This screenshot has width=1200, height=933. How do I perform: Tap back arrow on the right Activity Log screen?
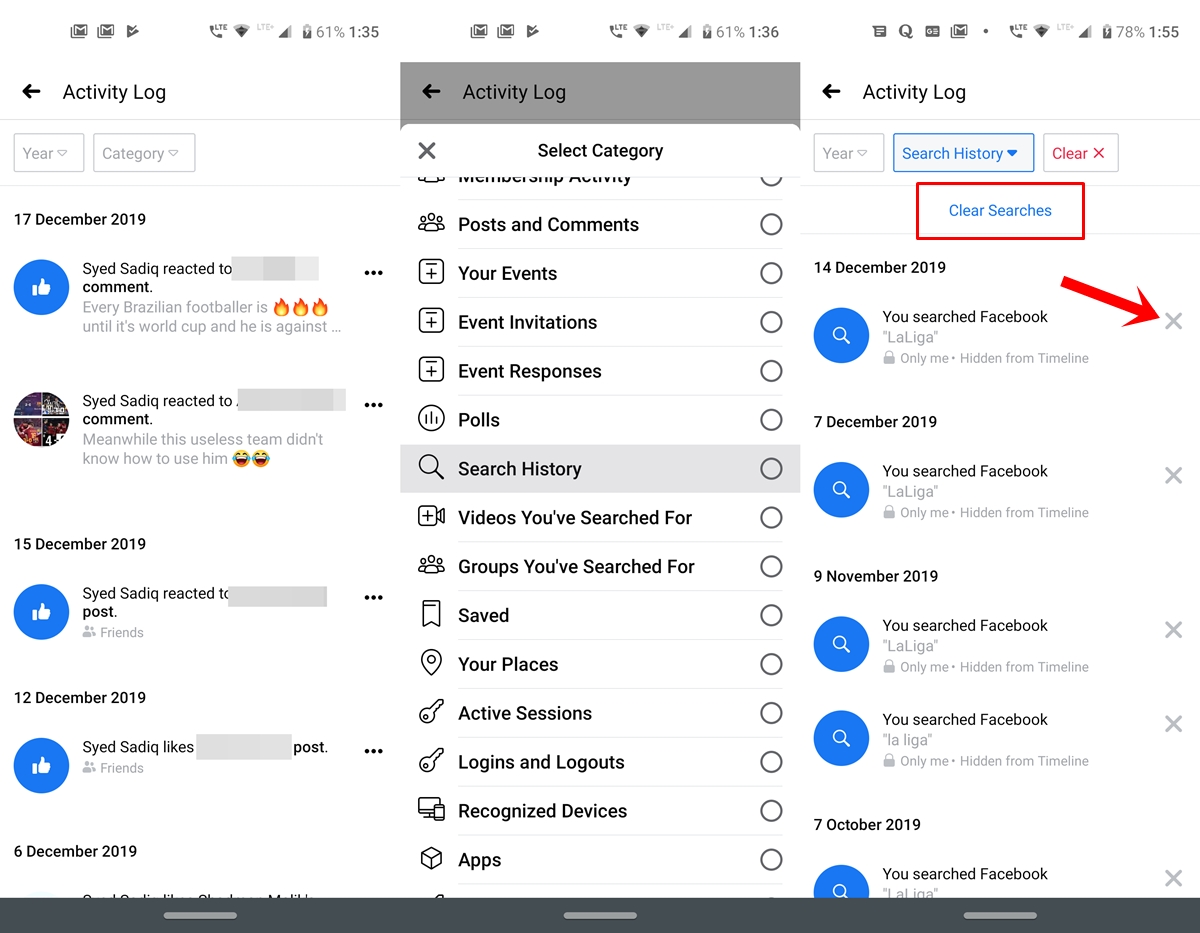tap(832, 92)
